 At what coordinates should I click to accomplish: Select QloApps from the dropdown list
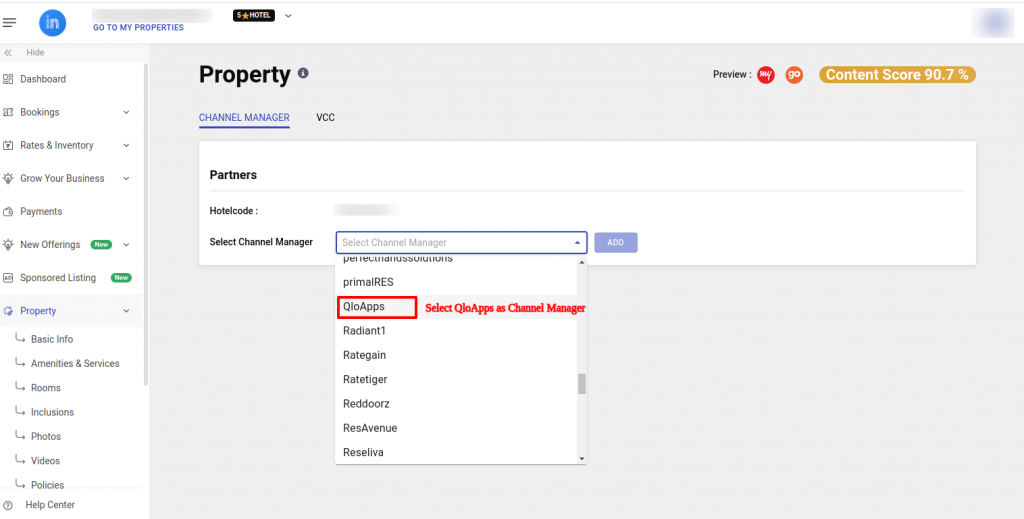[x=456, y=306]
